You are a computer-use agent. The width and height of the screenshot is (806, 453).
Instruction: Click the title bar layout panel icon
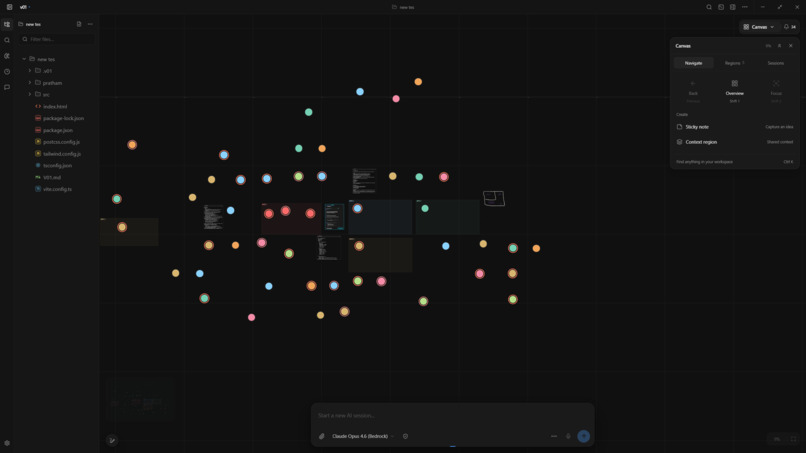click(x=732, y=7)
